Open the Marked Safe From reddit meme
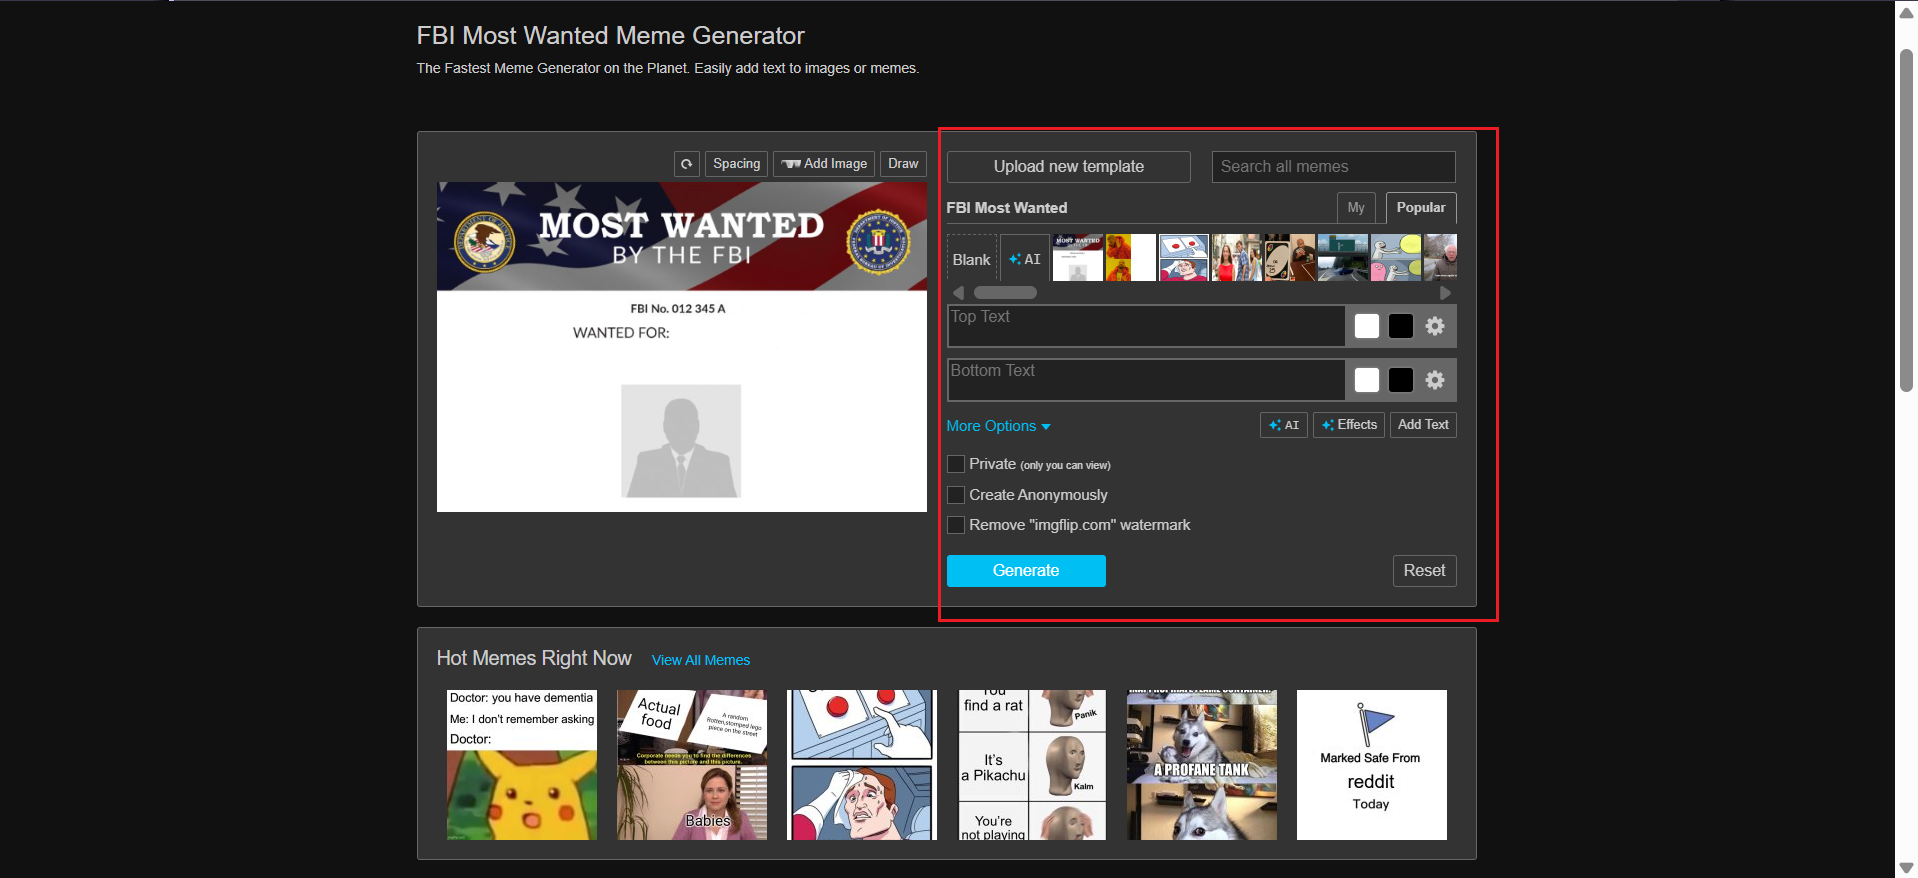Viewport: 1918px width, 878px height. (1372, 765)
